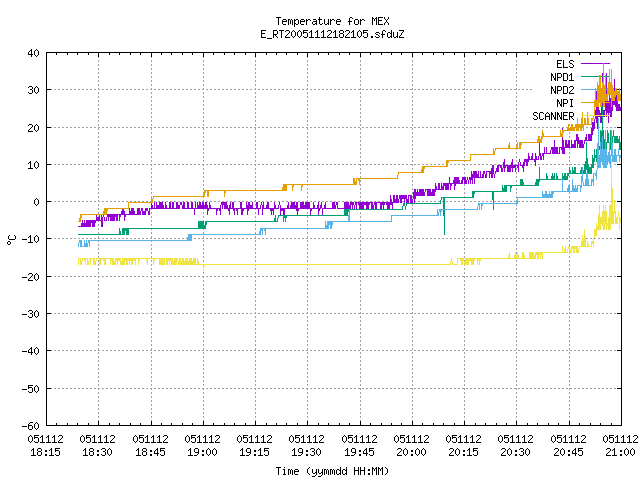Click the x-axis tick label '20:00'

tap(411, 452)
